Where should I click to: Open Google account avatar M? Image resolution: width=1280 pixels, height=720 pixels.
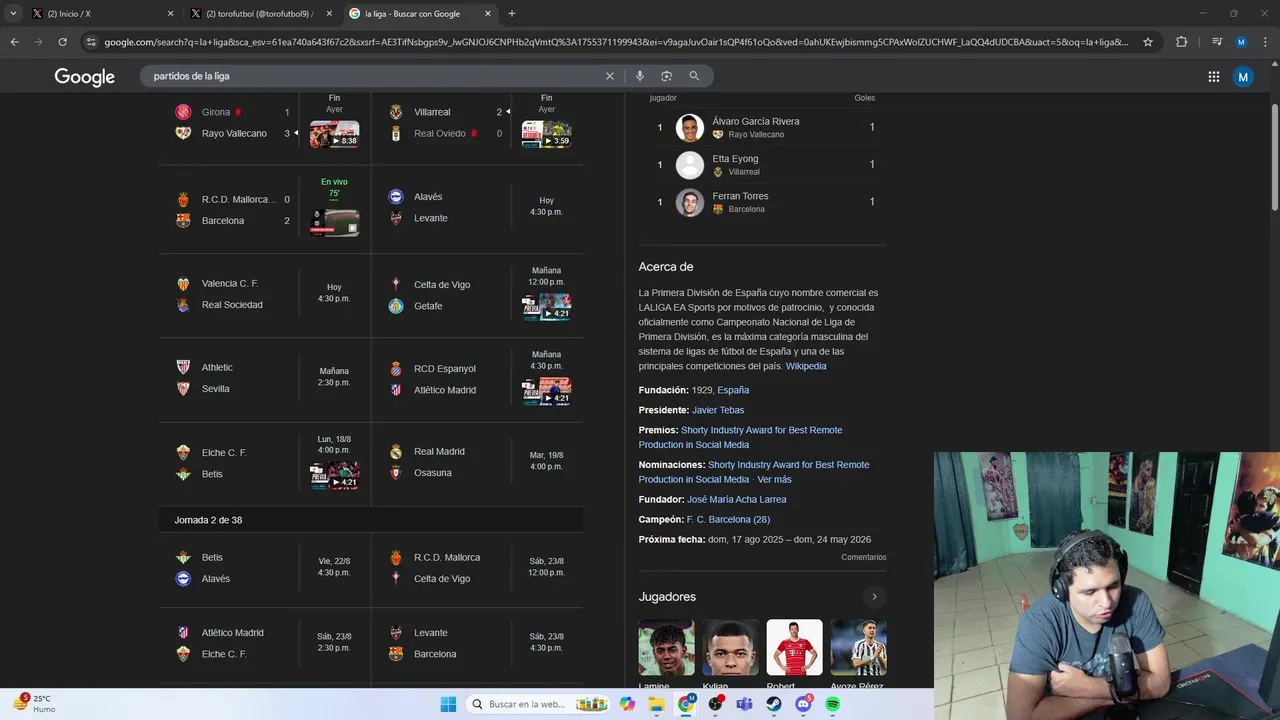[x=1243, y=76]
